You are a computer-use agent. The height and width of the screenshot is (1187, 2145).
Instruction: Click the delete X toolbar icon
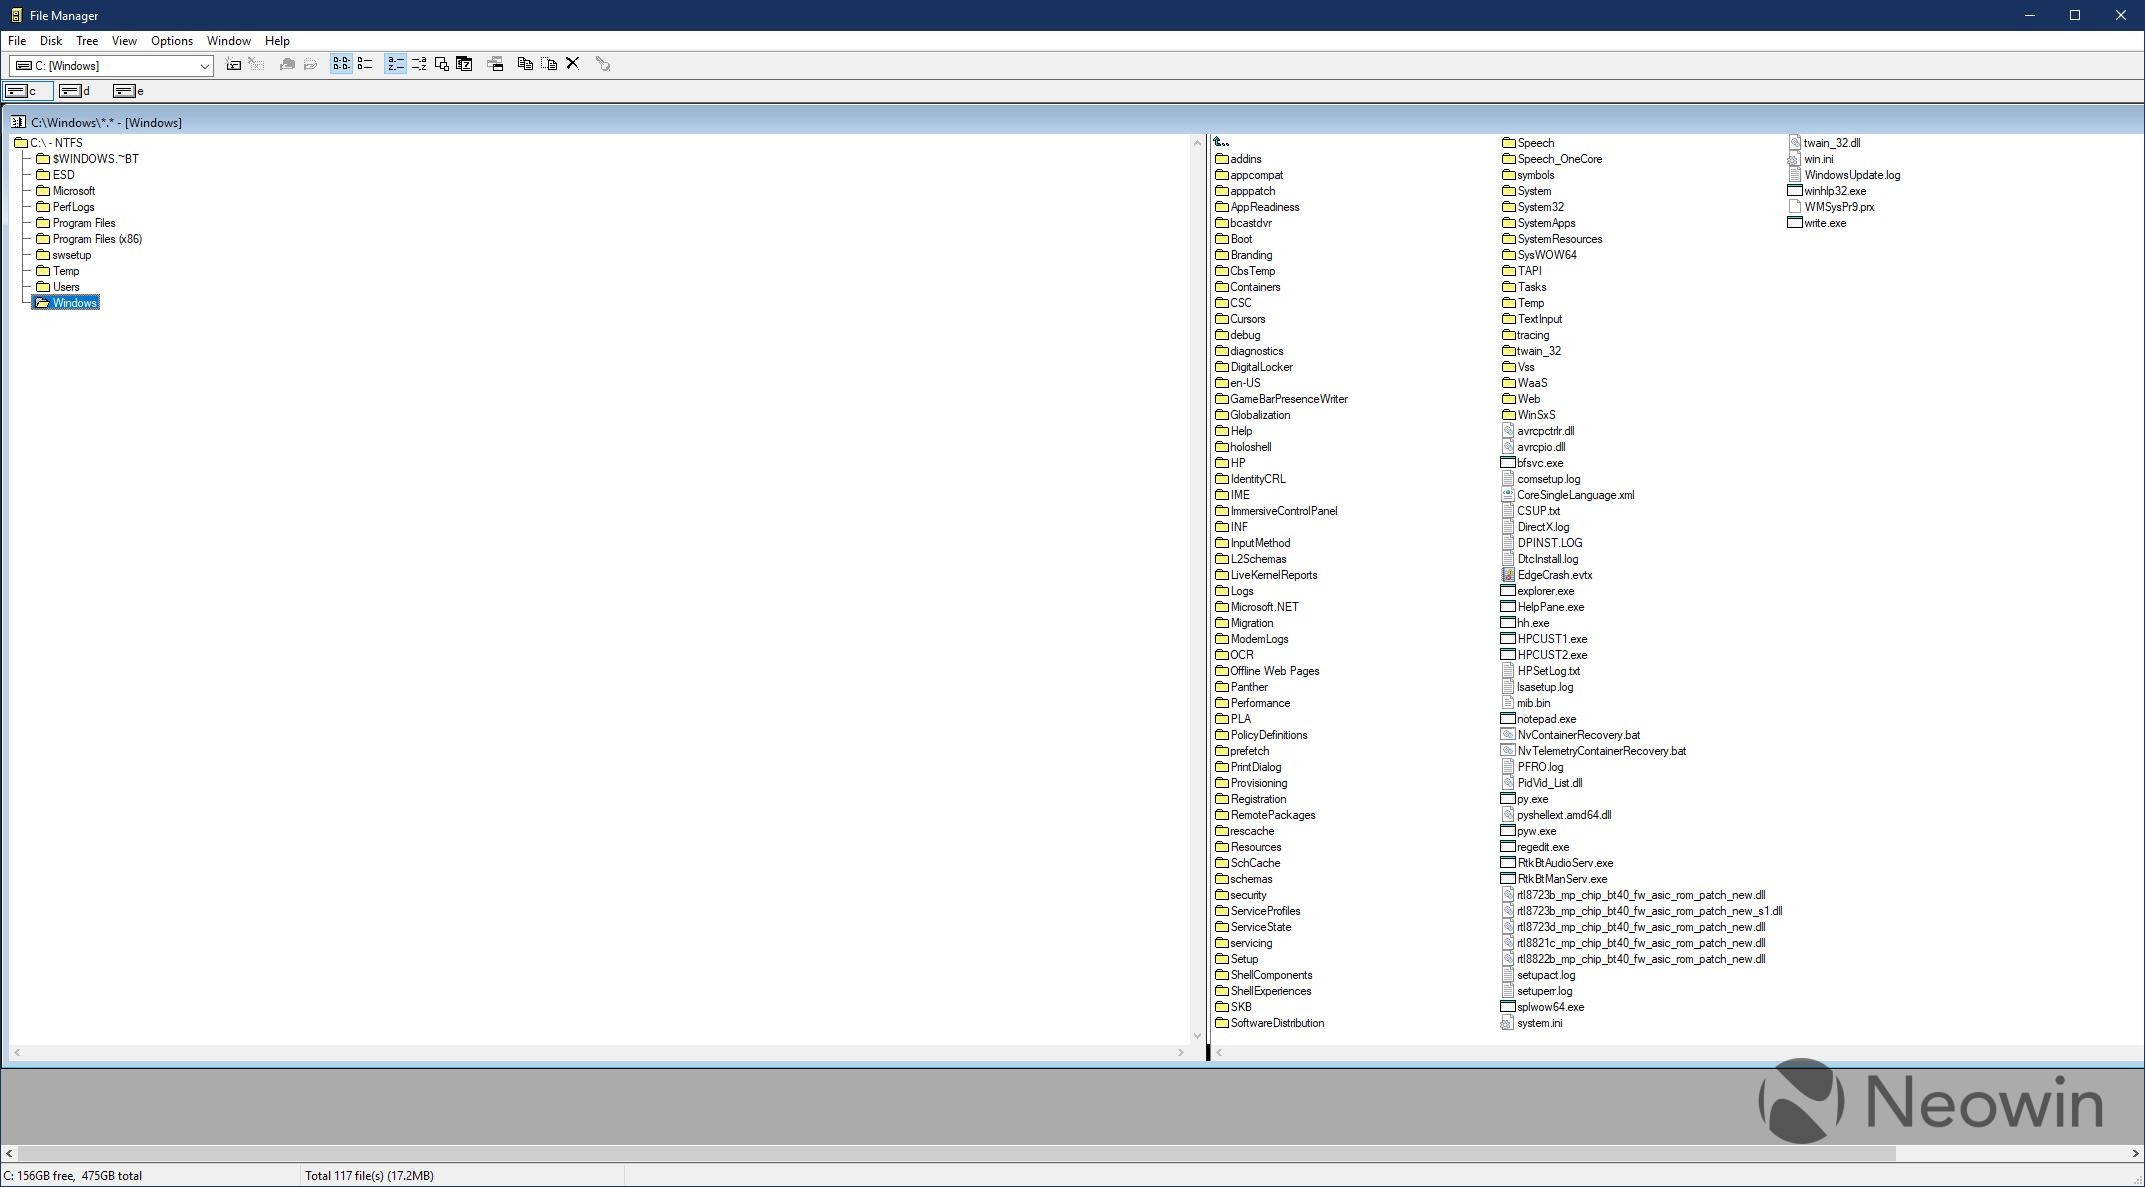pos(573,64)
